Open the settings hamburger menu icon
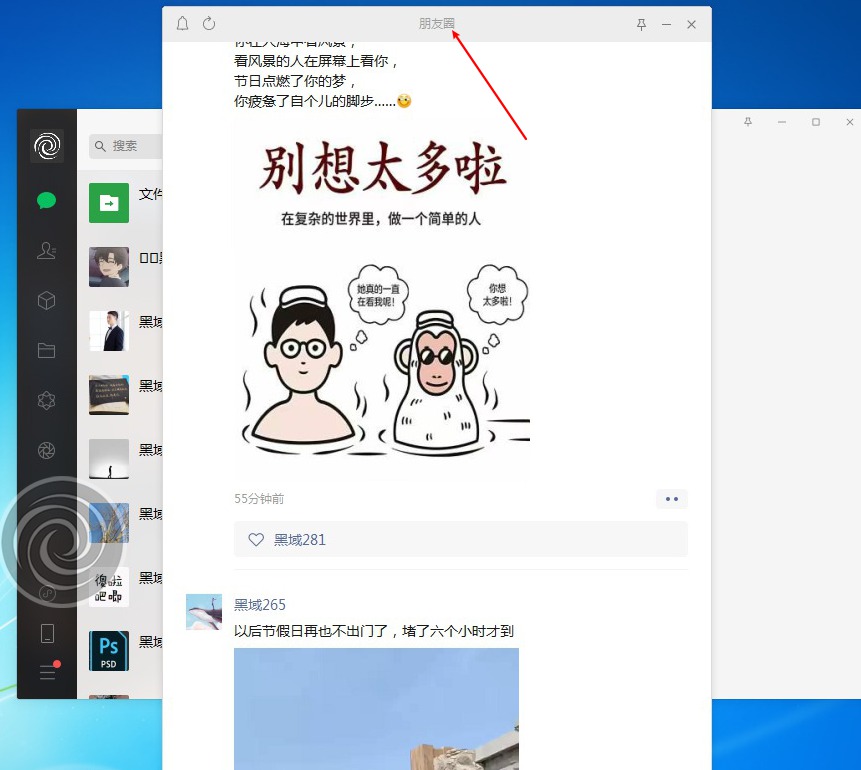Image resolution: width=861 pixels, height=770 pixels. [48, 671]
